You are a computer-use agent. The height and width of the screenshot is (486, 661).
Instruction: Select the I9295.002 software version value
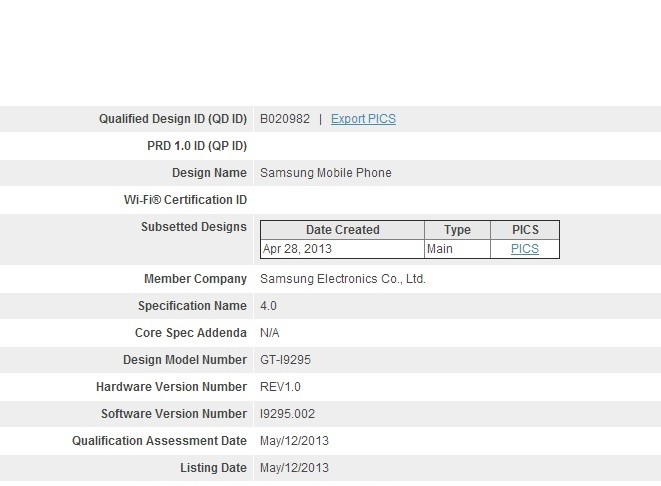point(288,414)
